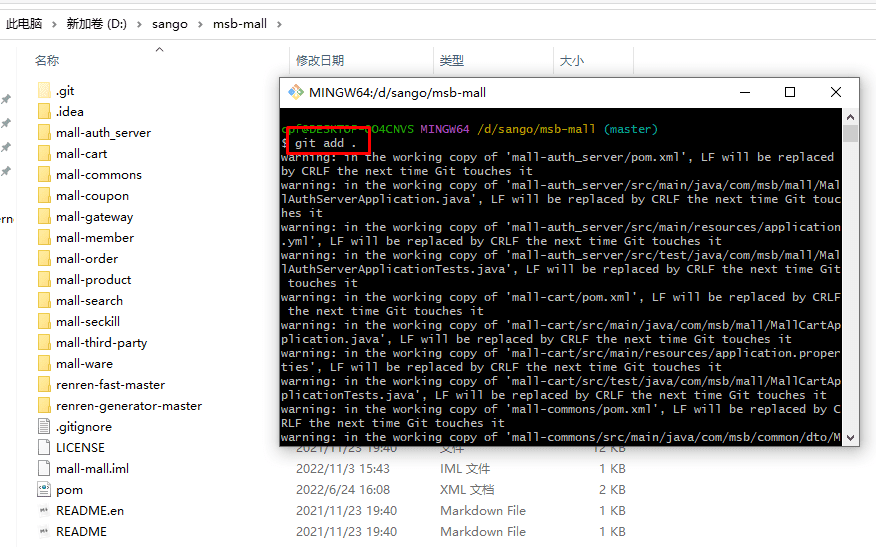Viewport: 876px width, 547px height.
Task: Go to 此电脑 in the address bar
Action: 24,23
